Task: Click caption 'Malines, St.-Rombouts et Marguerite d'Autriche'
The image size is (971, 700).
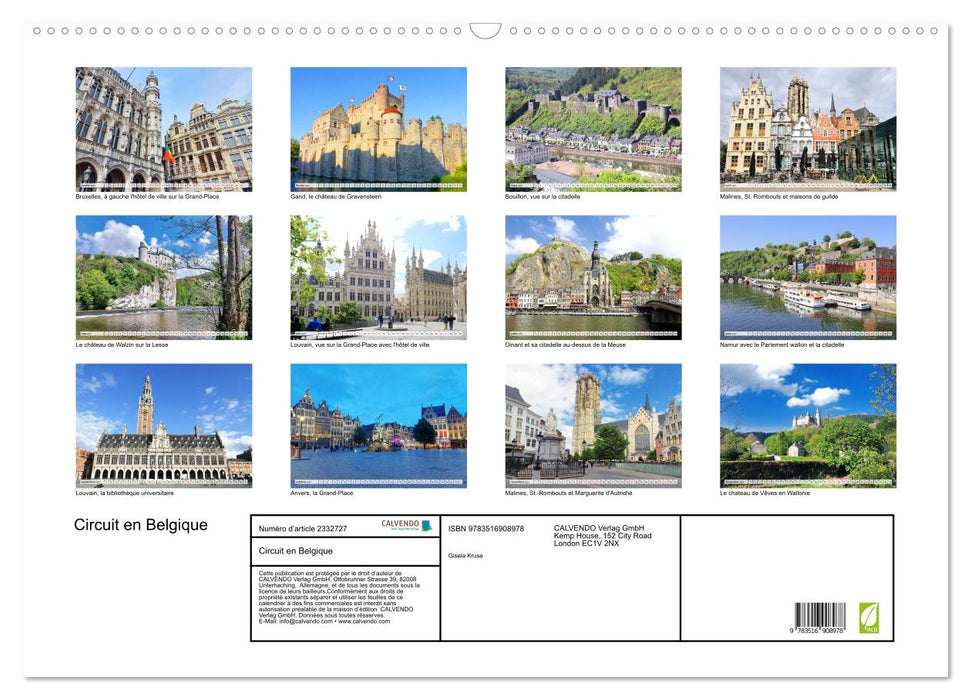Action: [x=568, y=493]
